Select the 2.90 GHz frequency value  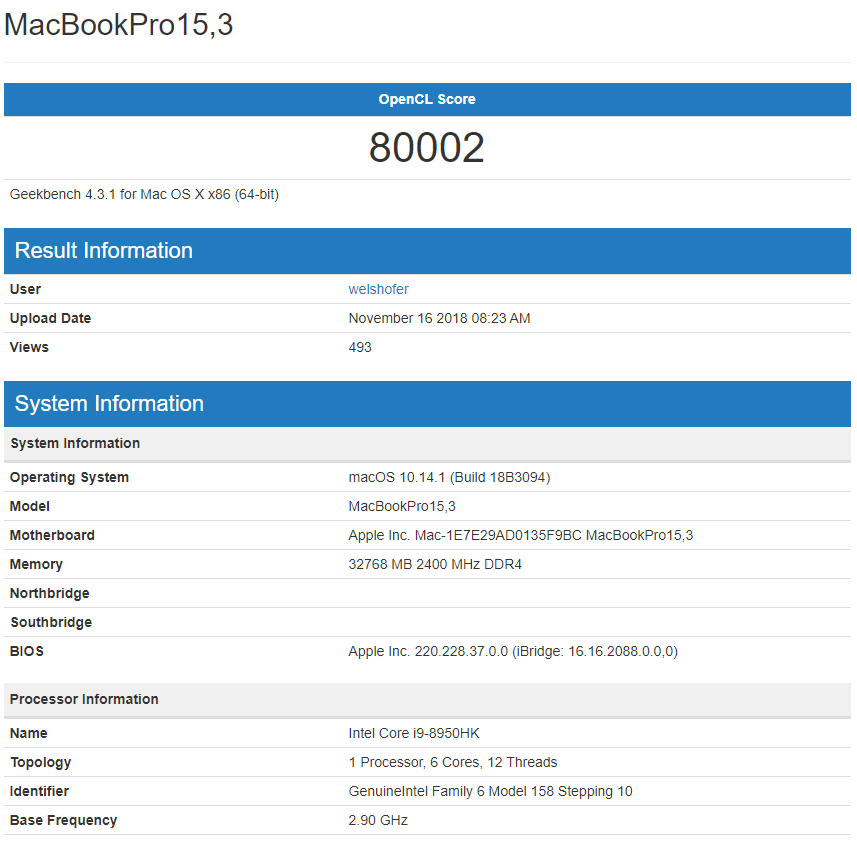click(378, 820)
